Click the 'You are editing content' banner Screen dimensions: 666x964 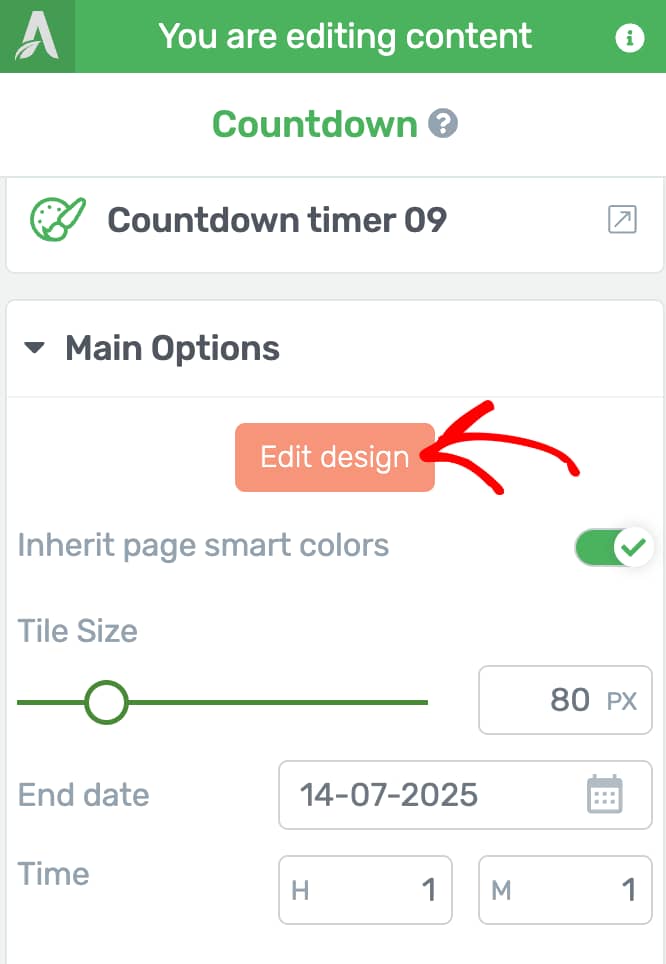[x=345, y=36]
